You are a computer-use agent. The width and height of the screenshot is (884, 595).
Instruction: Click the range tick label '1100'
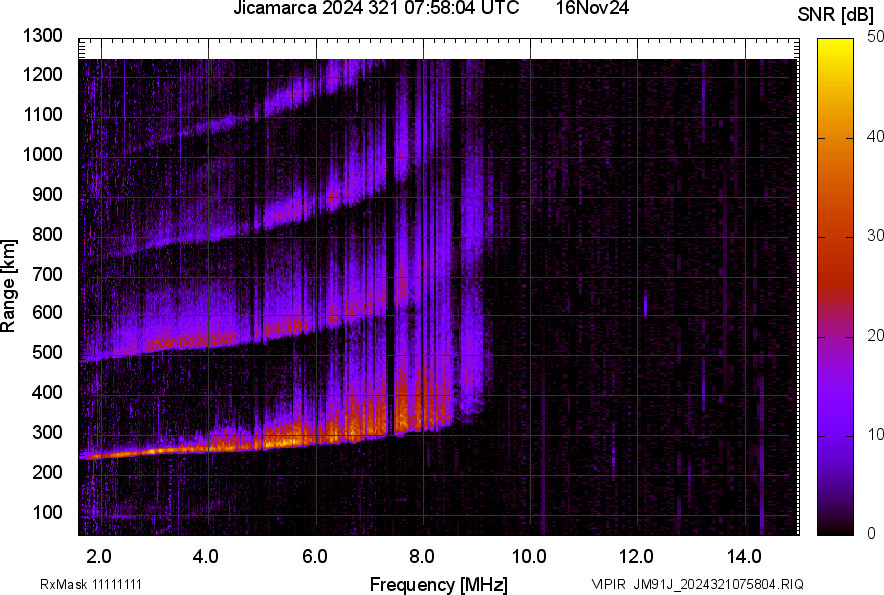42,114
